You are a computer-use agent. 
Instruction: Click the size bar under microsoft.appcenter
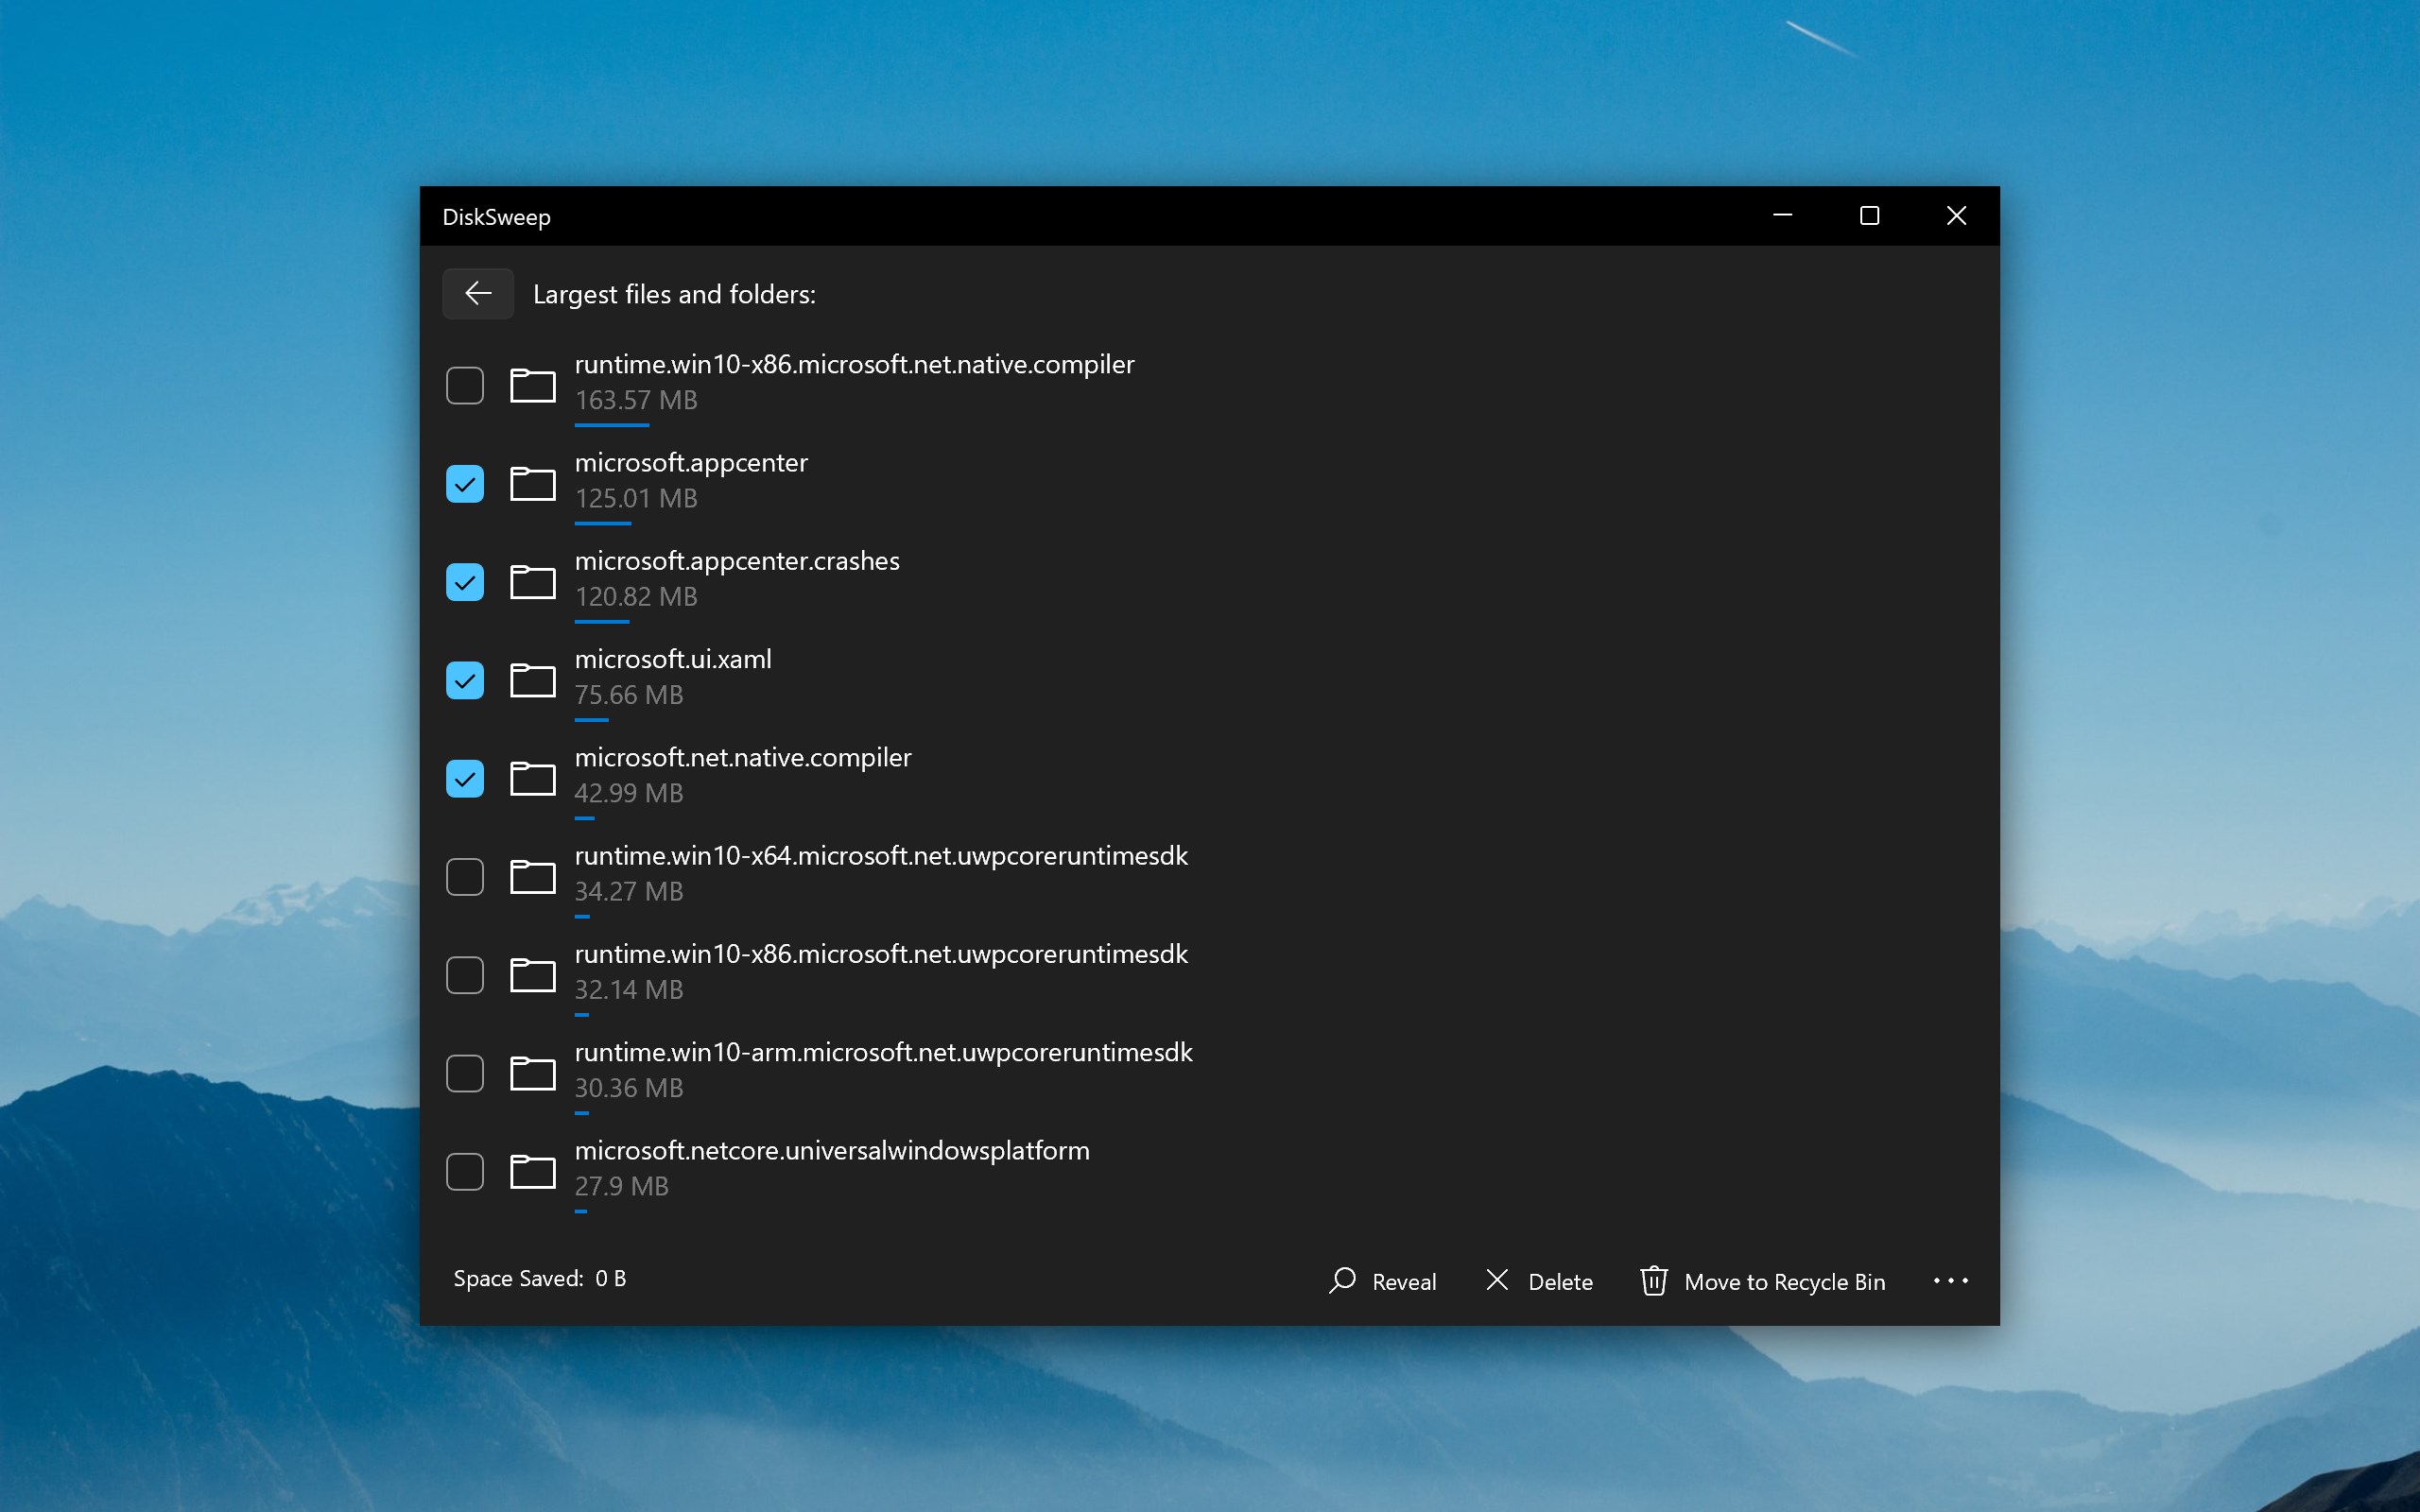pyautogui.click(x=603, y=523)
